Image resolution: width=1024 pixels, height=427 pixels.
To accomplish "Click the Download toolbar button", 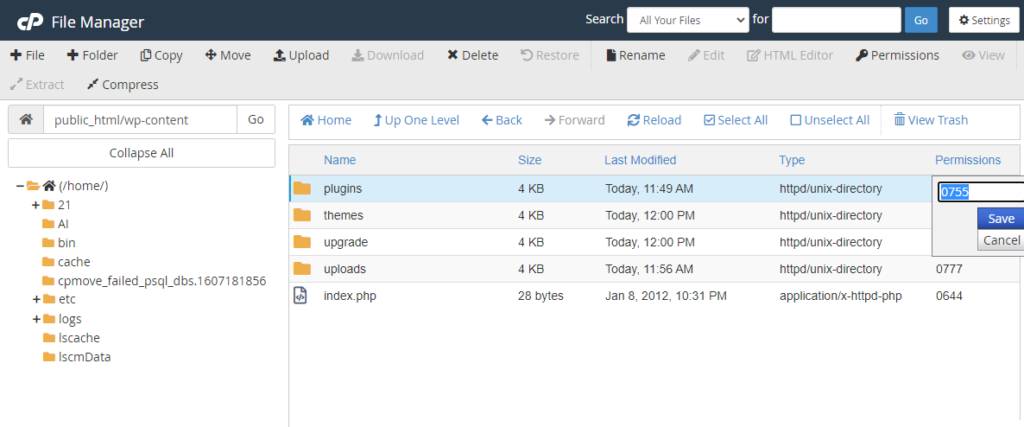I will 388,55.
